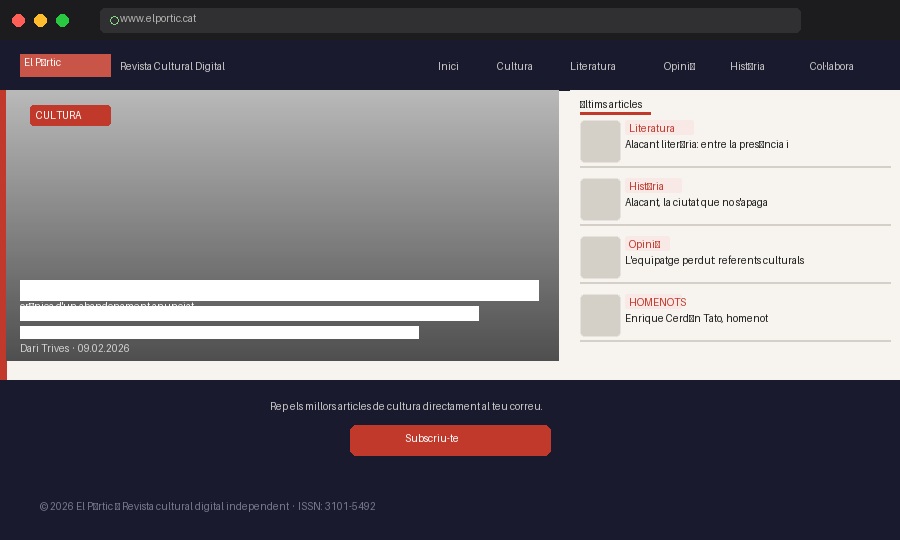
Task: Click the 'Últims articles' heading
Action: (x=611, y=104)
